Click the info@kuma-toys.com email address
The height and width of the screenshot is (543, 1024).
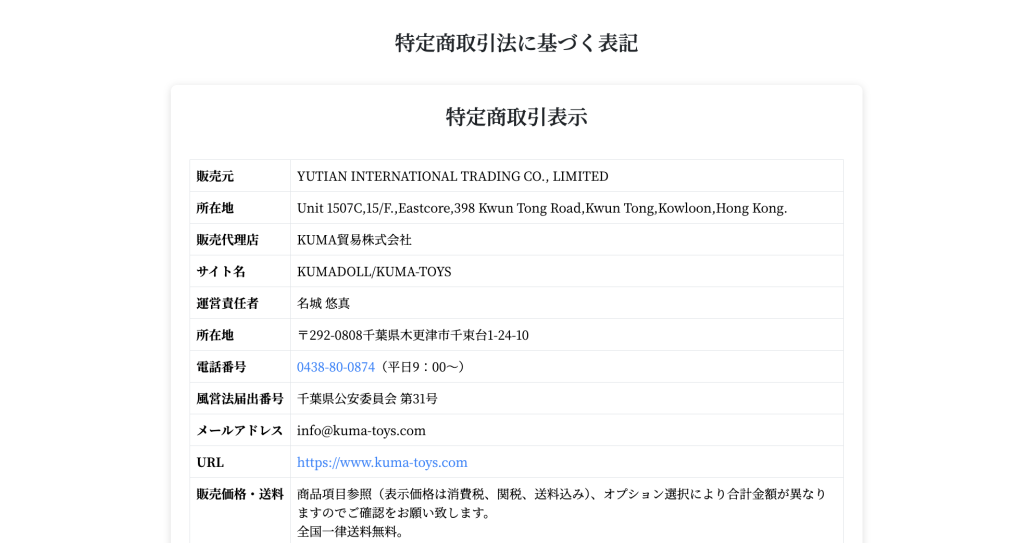point(361,431)
